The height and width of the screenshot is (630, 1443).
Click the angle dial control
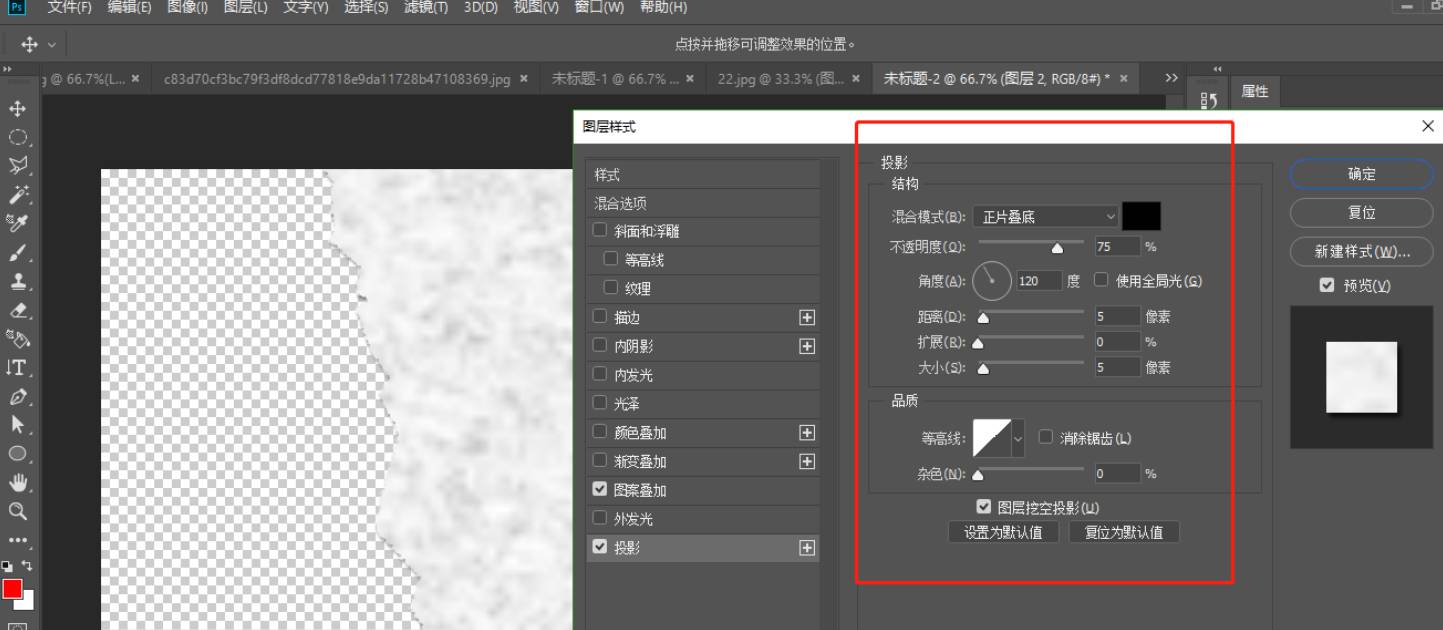pyautogui.click(x=992, y=281)
